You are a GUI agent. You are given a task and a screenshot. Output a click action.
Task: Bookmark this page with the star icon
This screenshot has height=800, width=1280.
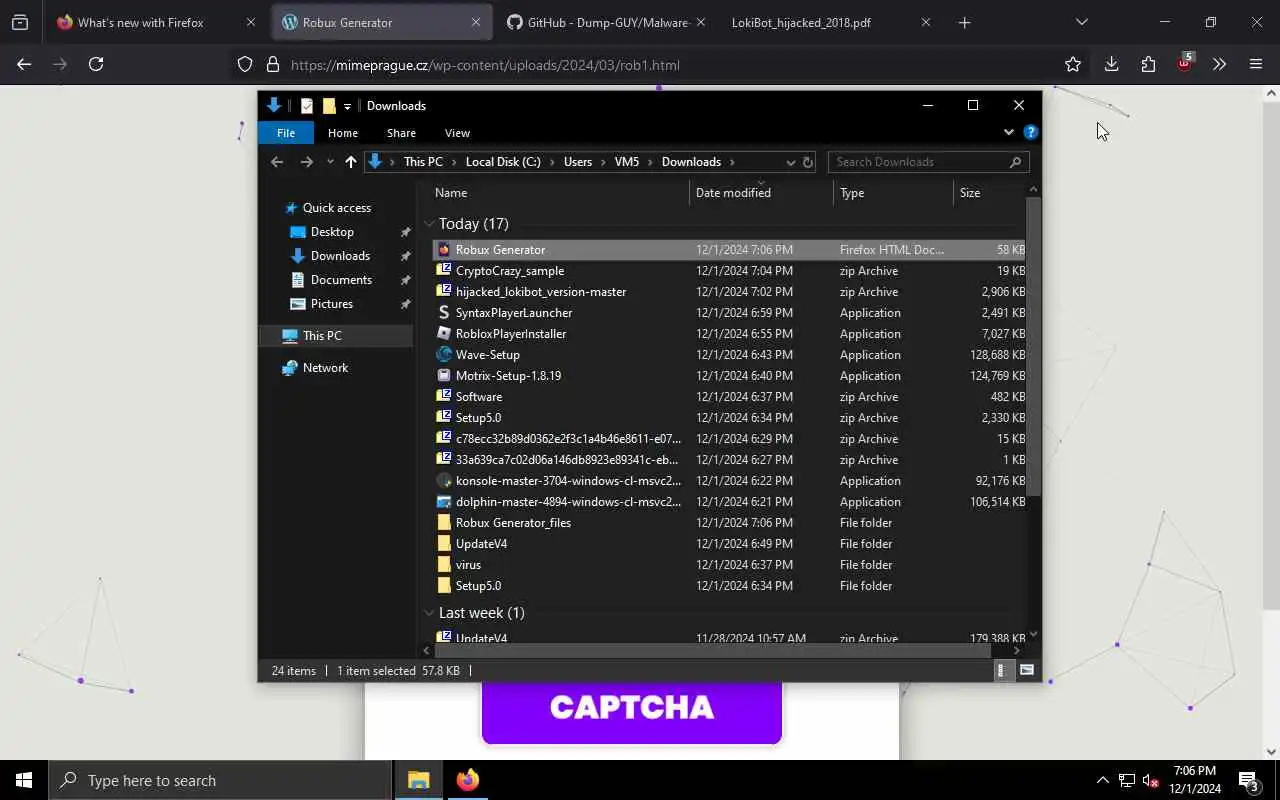click(x=1073, y=64)
